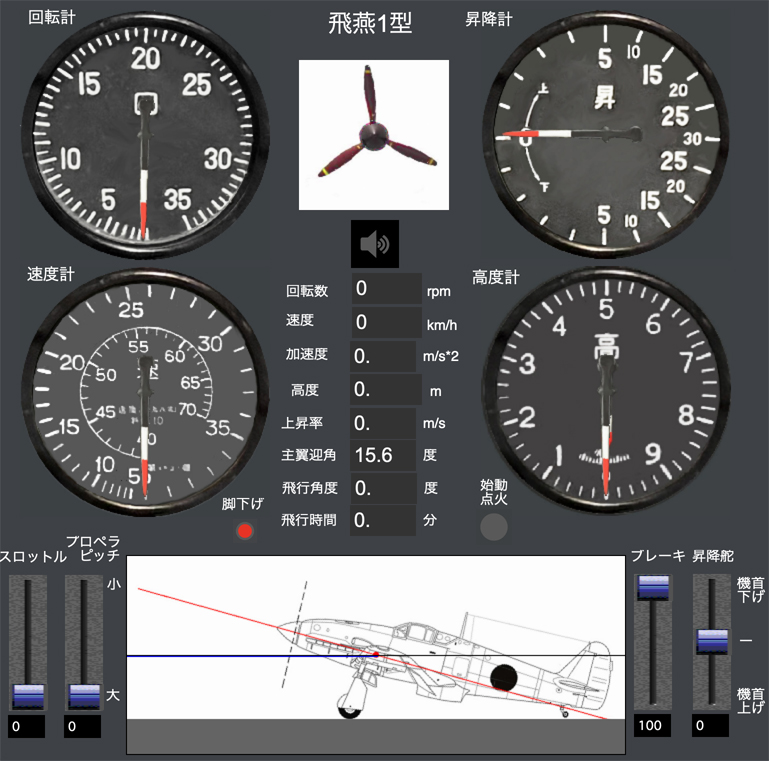Image resolution: width=769 pixels, height=761 pixels.
Task: Click the ブレーキ brake slider handle
Action: [x=652, y=588]
